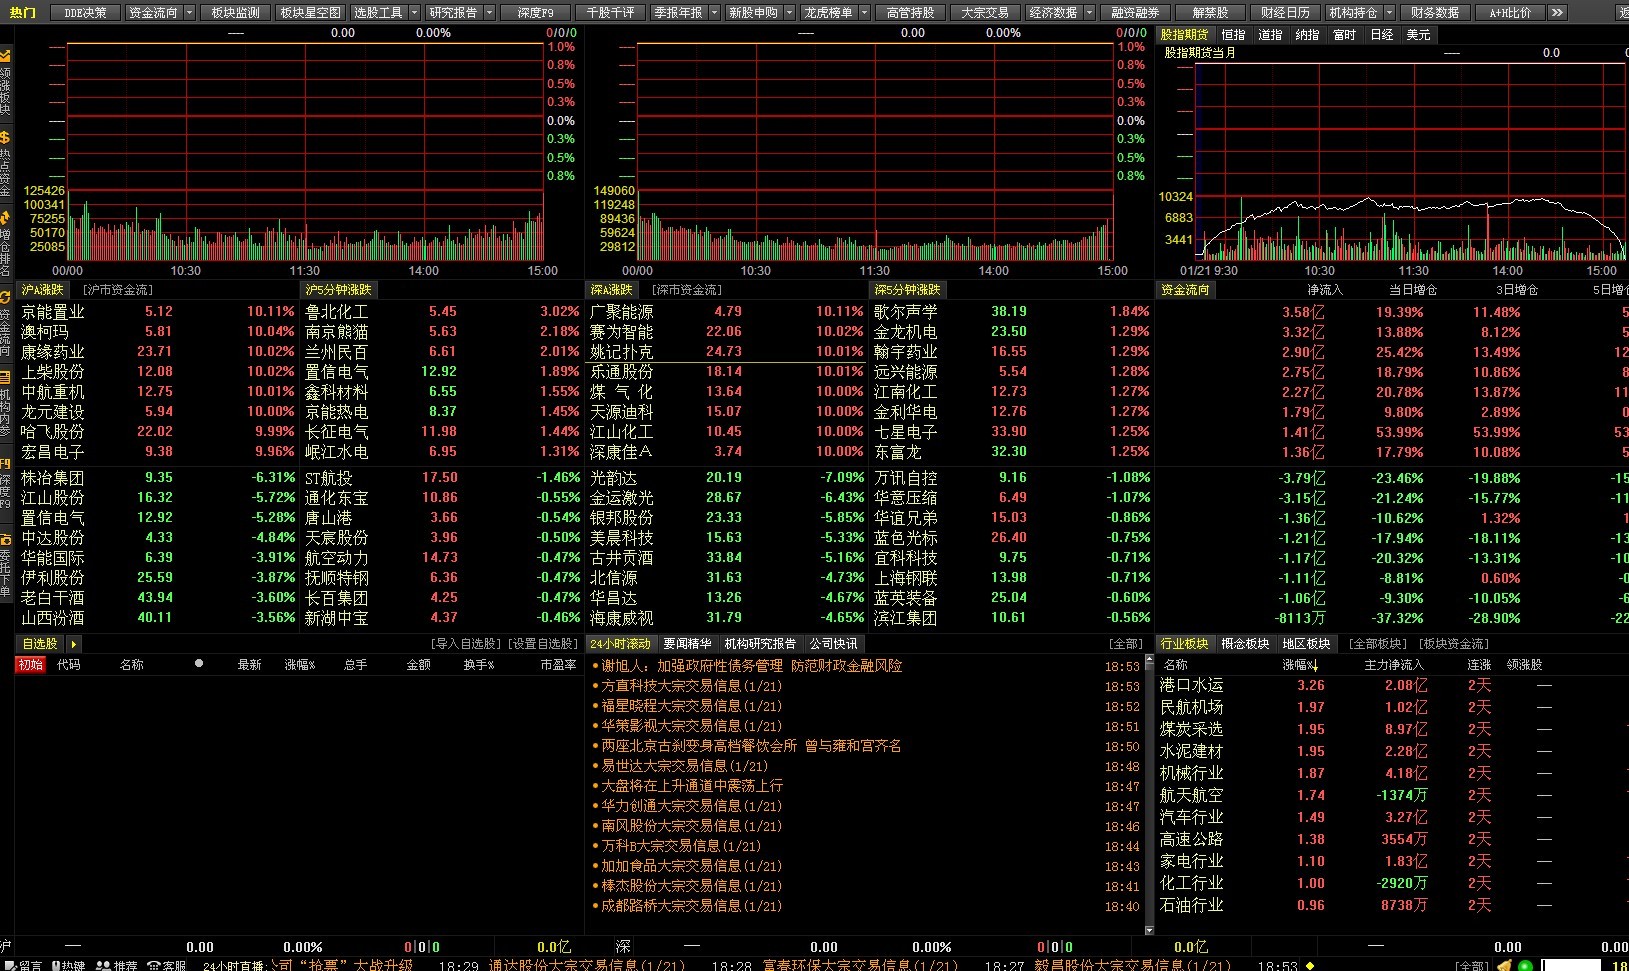
Task: Expand the 选股工具 dropdown arrow
Action: pyautogui.click(x=414, y=12)
